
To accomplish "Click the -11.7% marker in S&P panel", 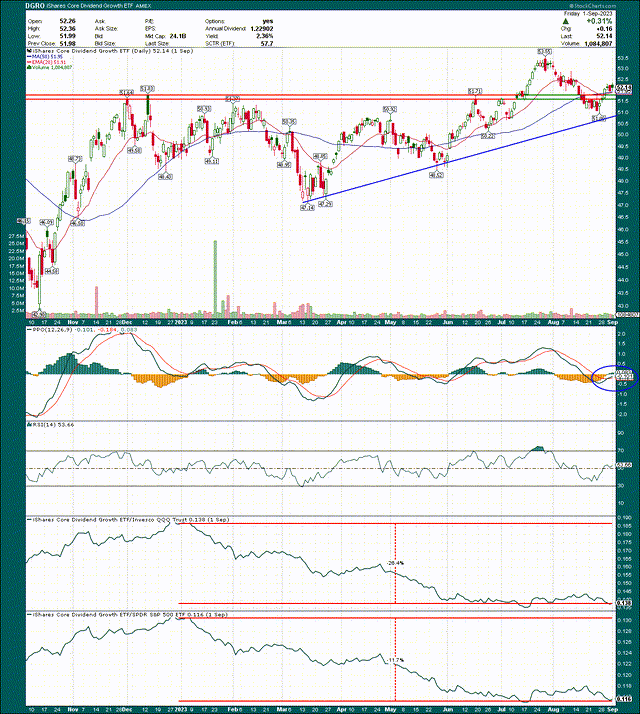I will pos(395,660).
